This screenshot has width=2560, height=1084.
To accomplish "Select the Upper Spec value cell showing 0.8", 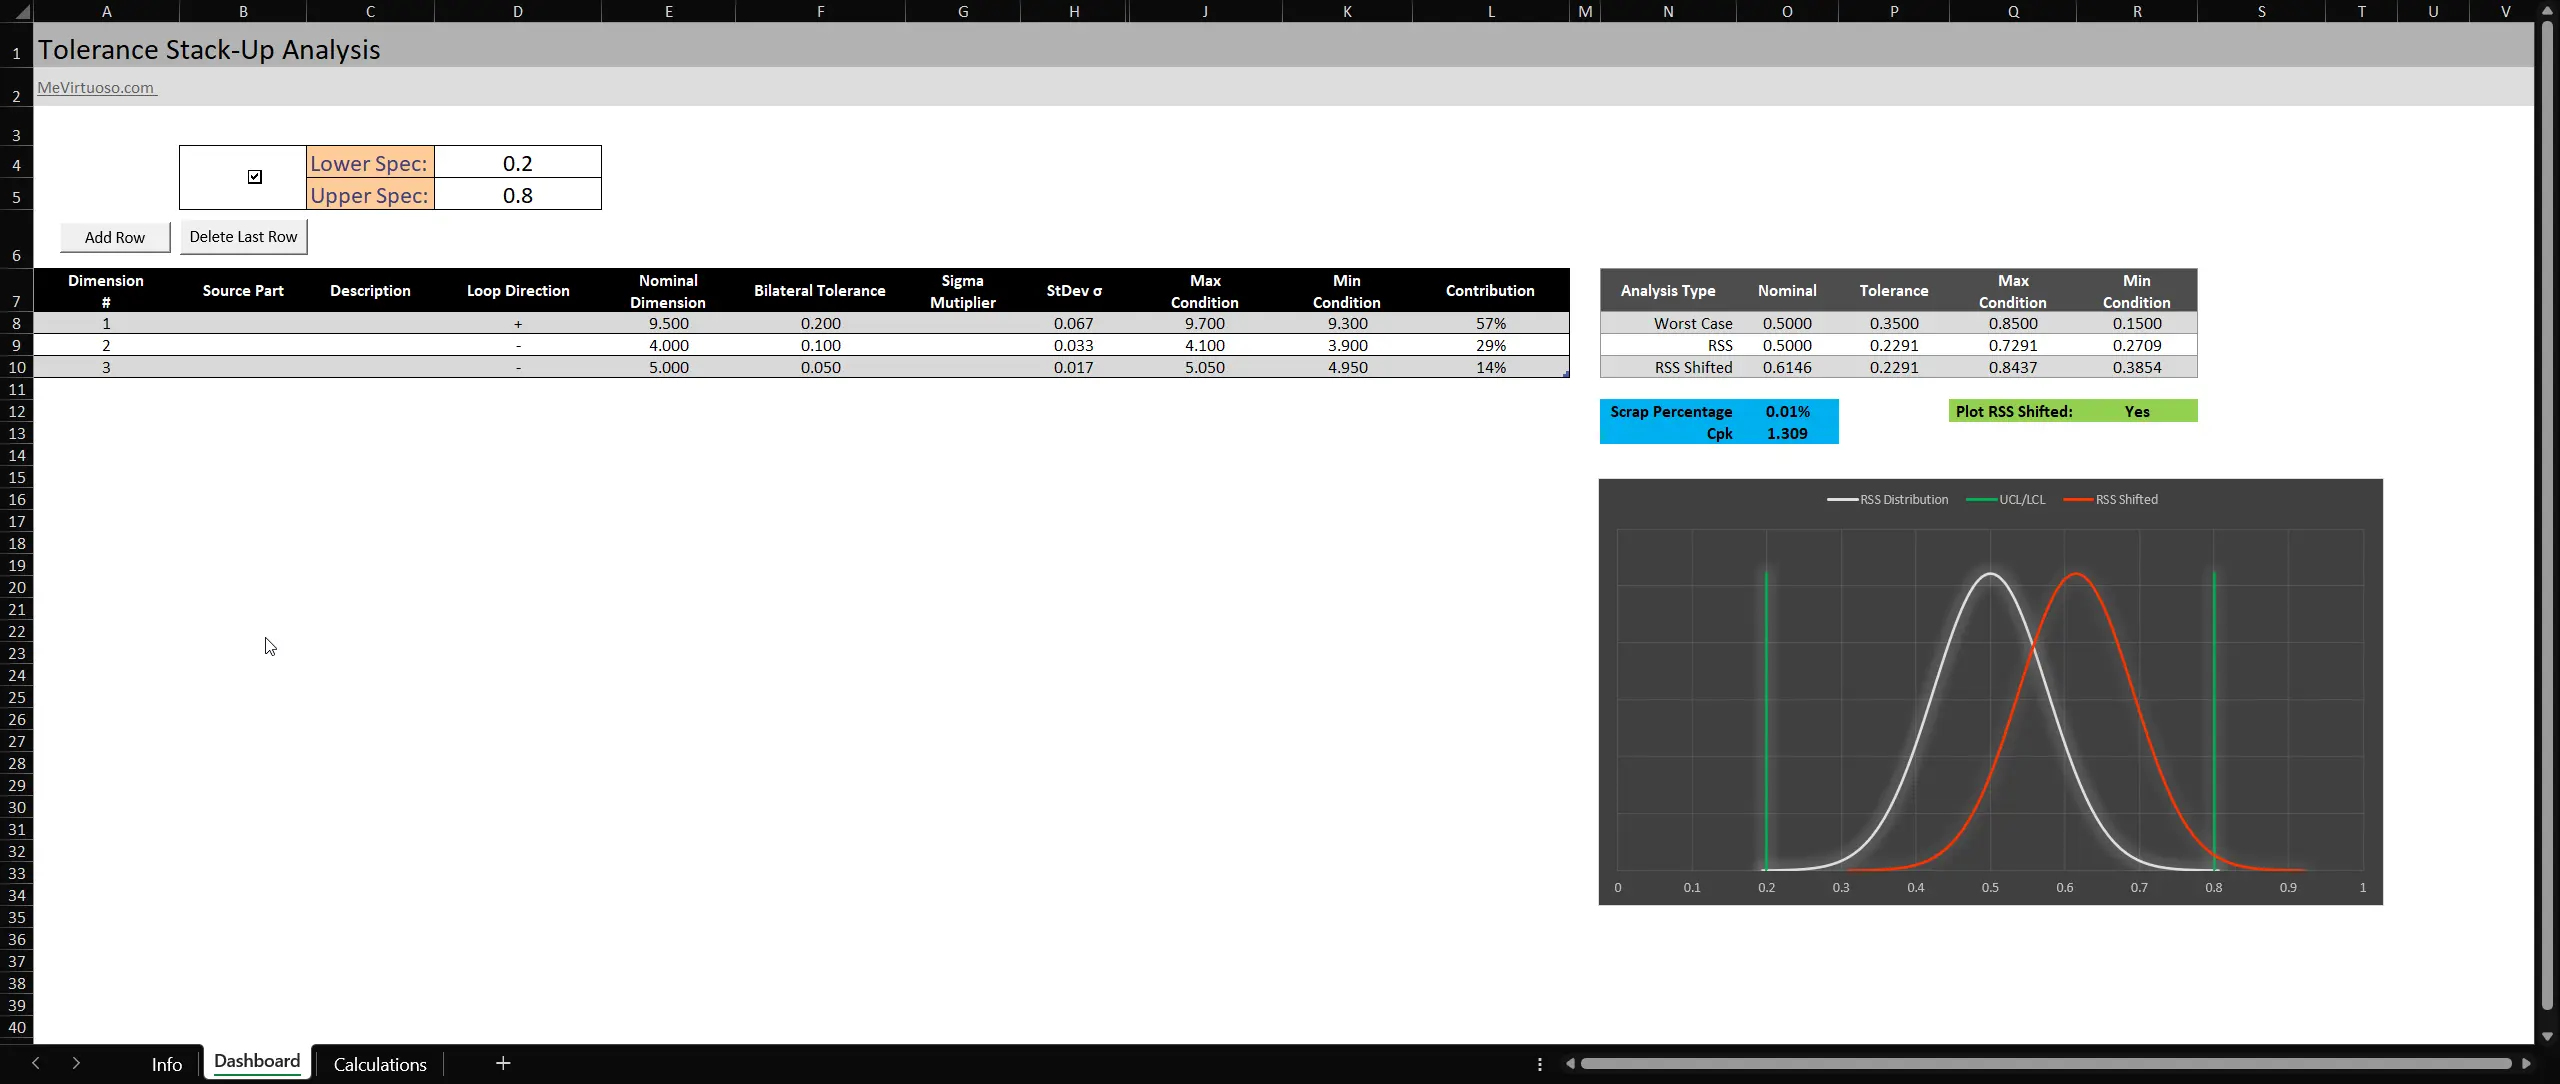I will coord(517,194).
